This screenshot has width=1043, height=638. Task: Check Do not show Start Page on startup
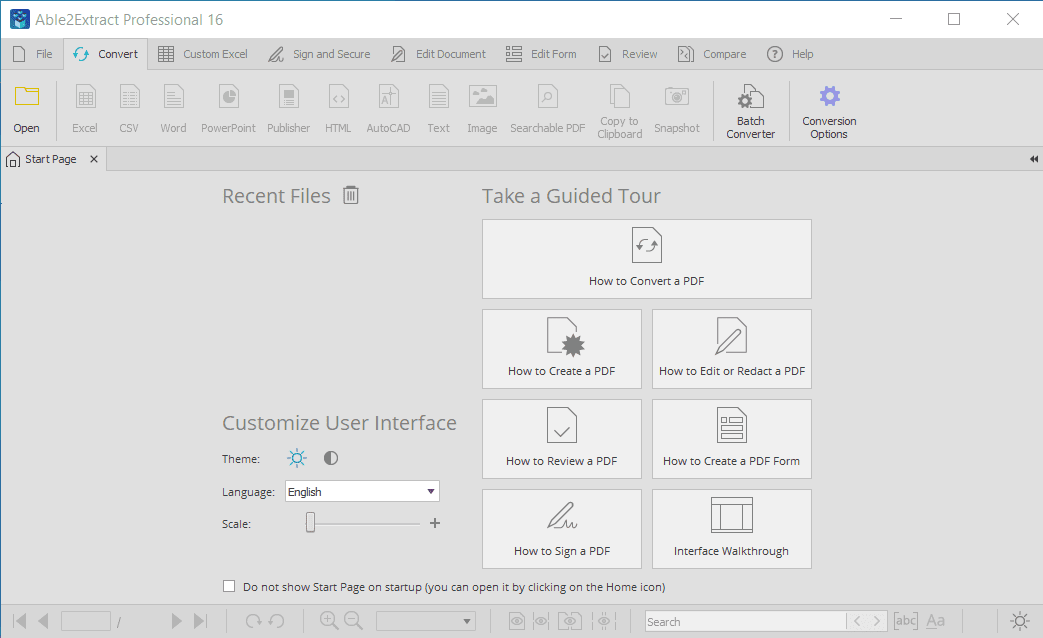point(229,586)
